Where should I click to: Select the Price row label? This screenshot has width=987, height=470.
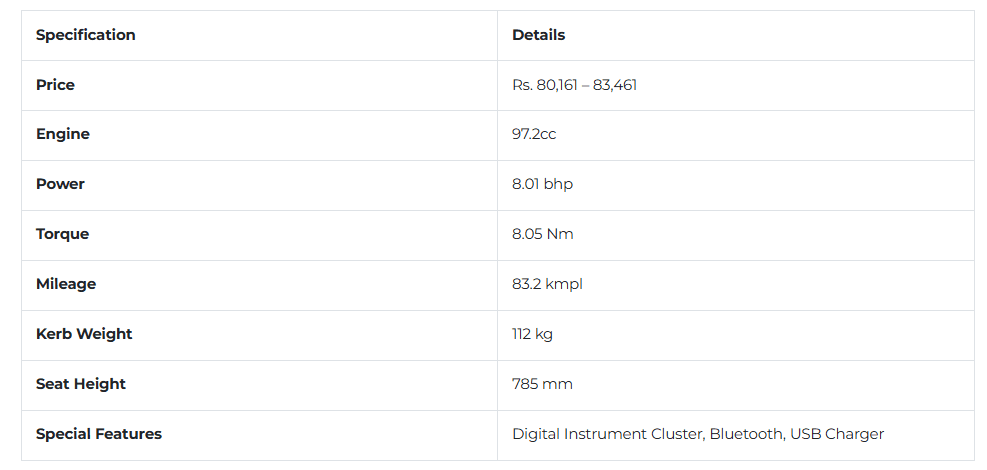coord(55,85)
